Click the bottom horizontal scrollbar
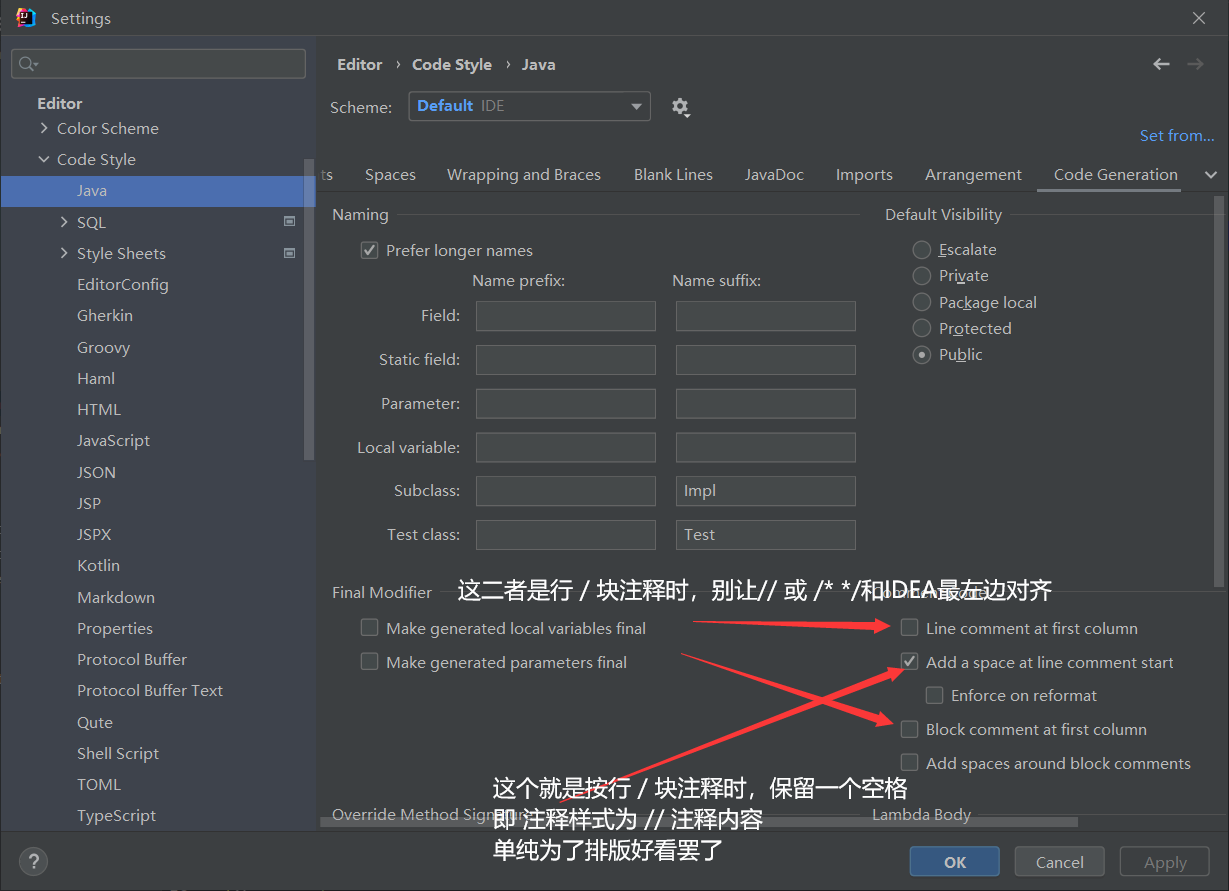The image size is (1229, 891). 699,822
